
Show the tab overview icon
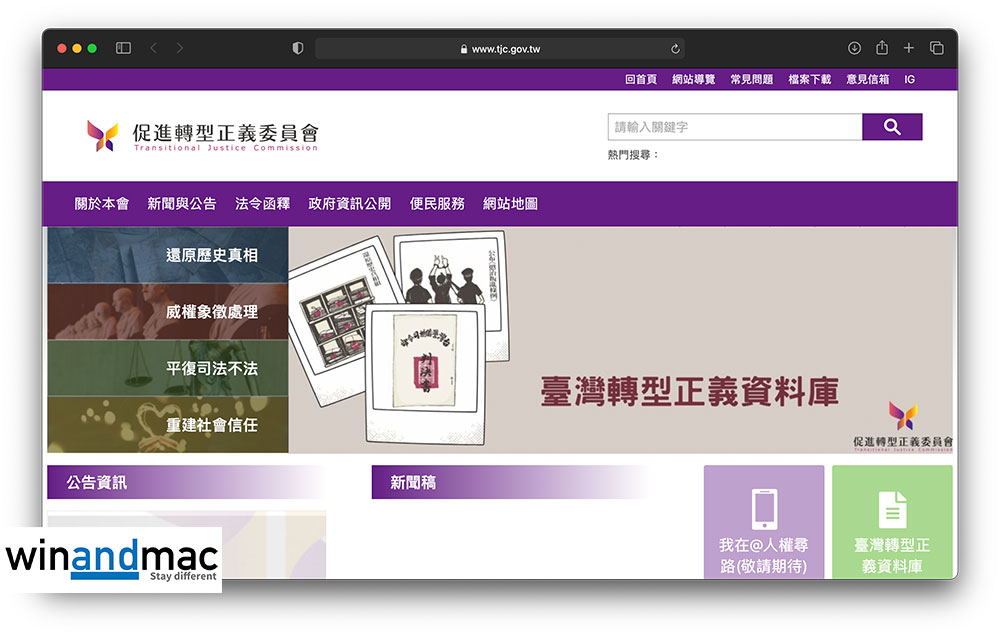pos(937,48)
